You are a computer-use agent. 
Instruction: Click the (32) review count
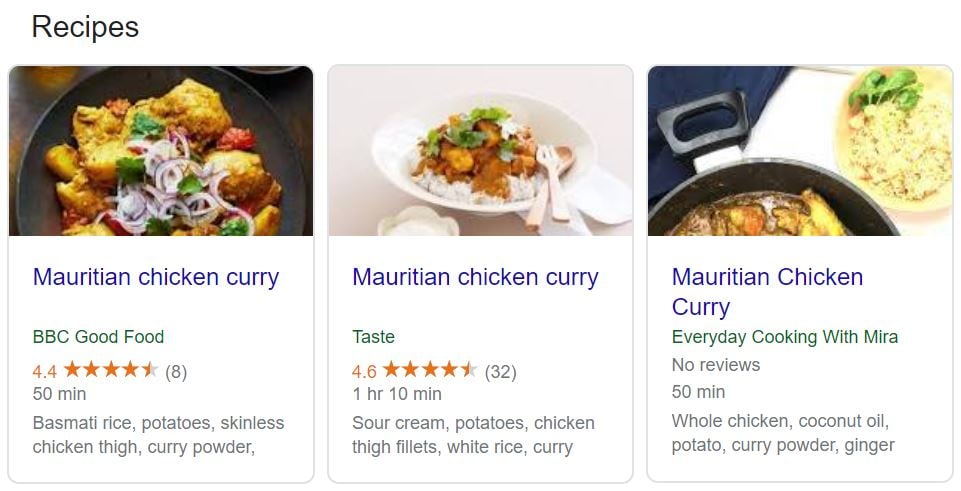pos(500,372)
